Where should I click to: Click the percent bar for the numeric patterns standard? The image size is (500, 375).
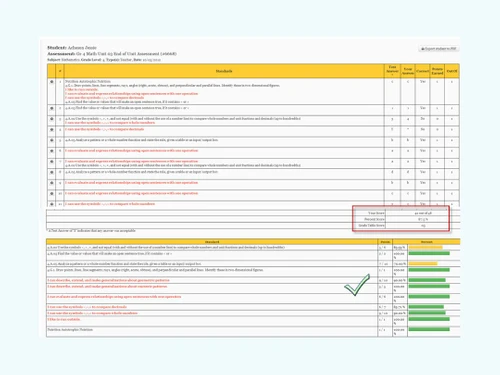click(429, 286)
